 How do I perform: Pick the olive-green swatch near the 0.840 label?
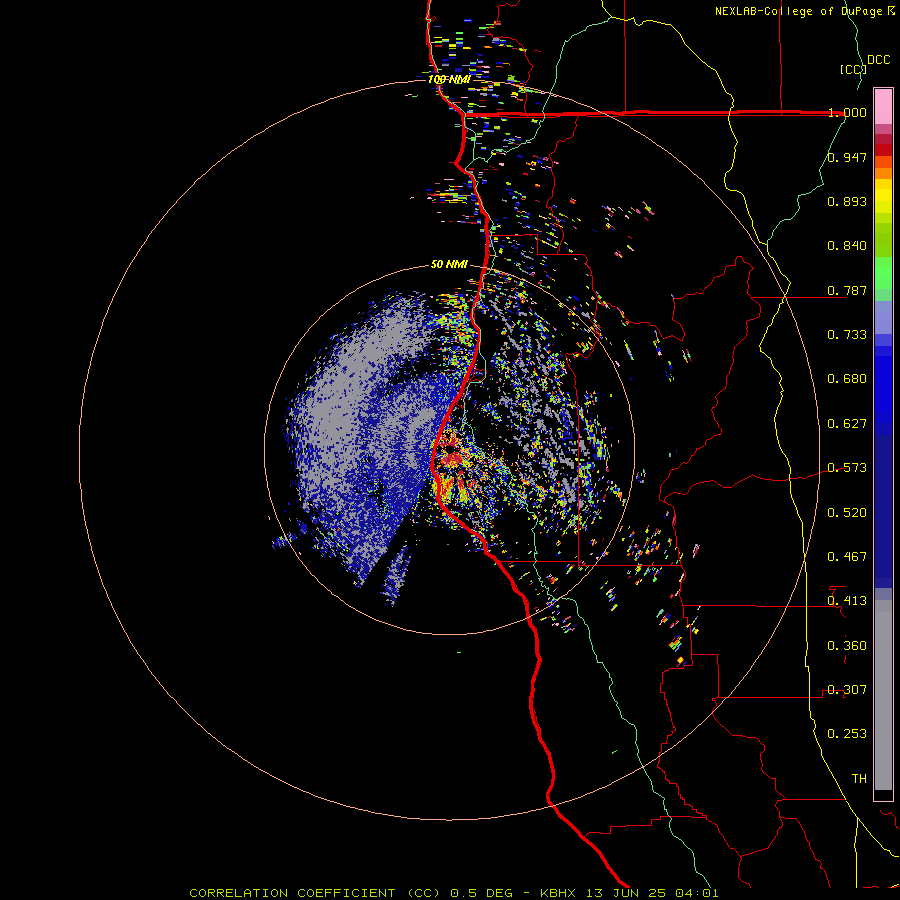click(883, 240)
